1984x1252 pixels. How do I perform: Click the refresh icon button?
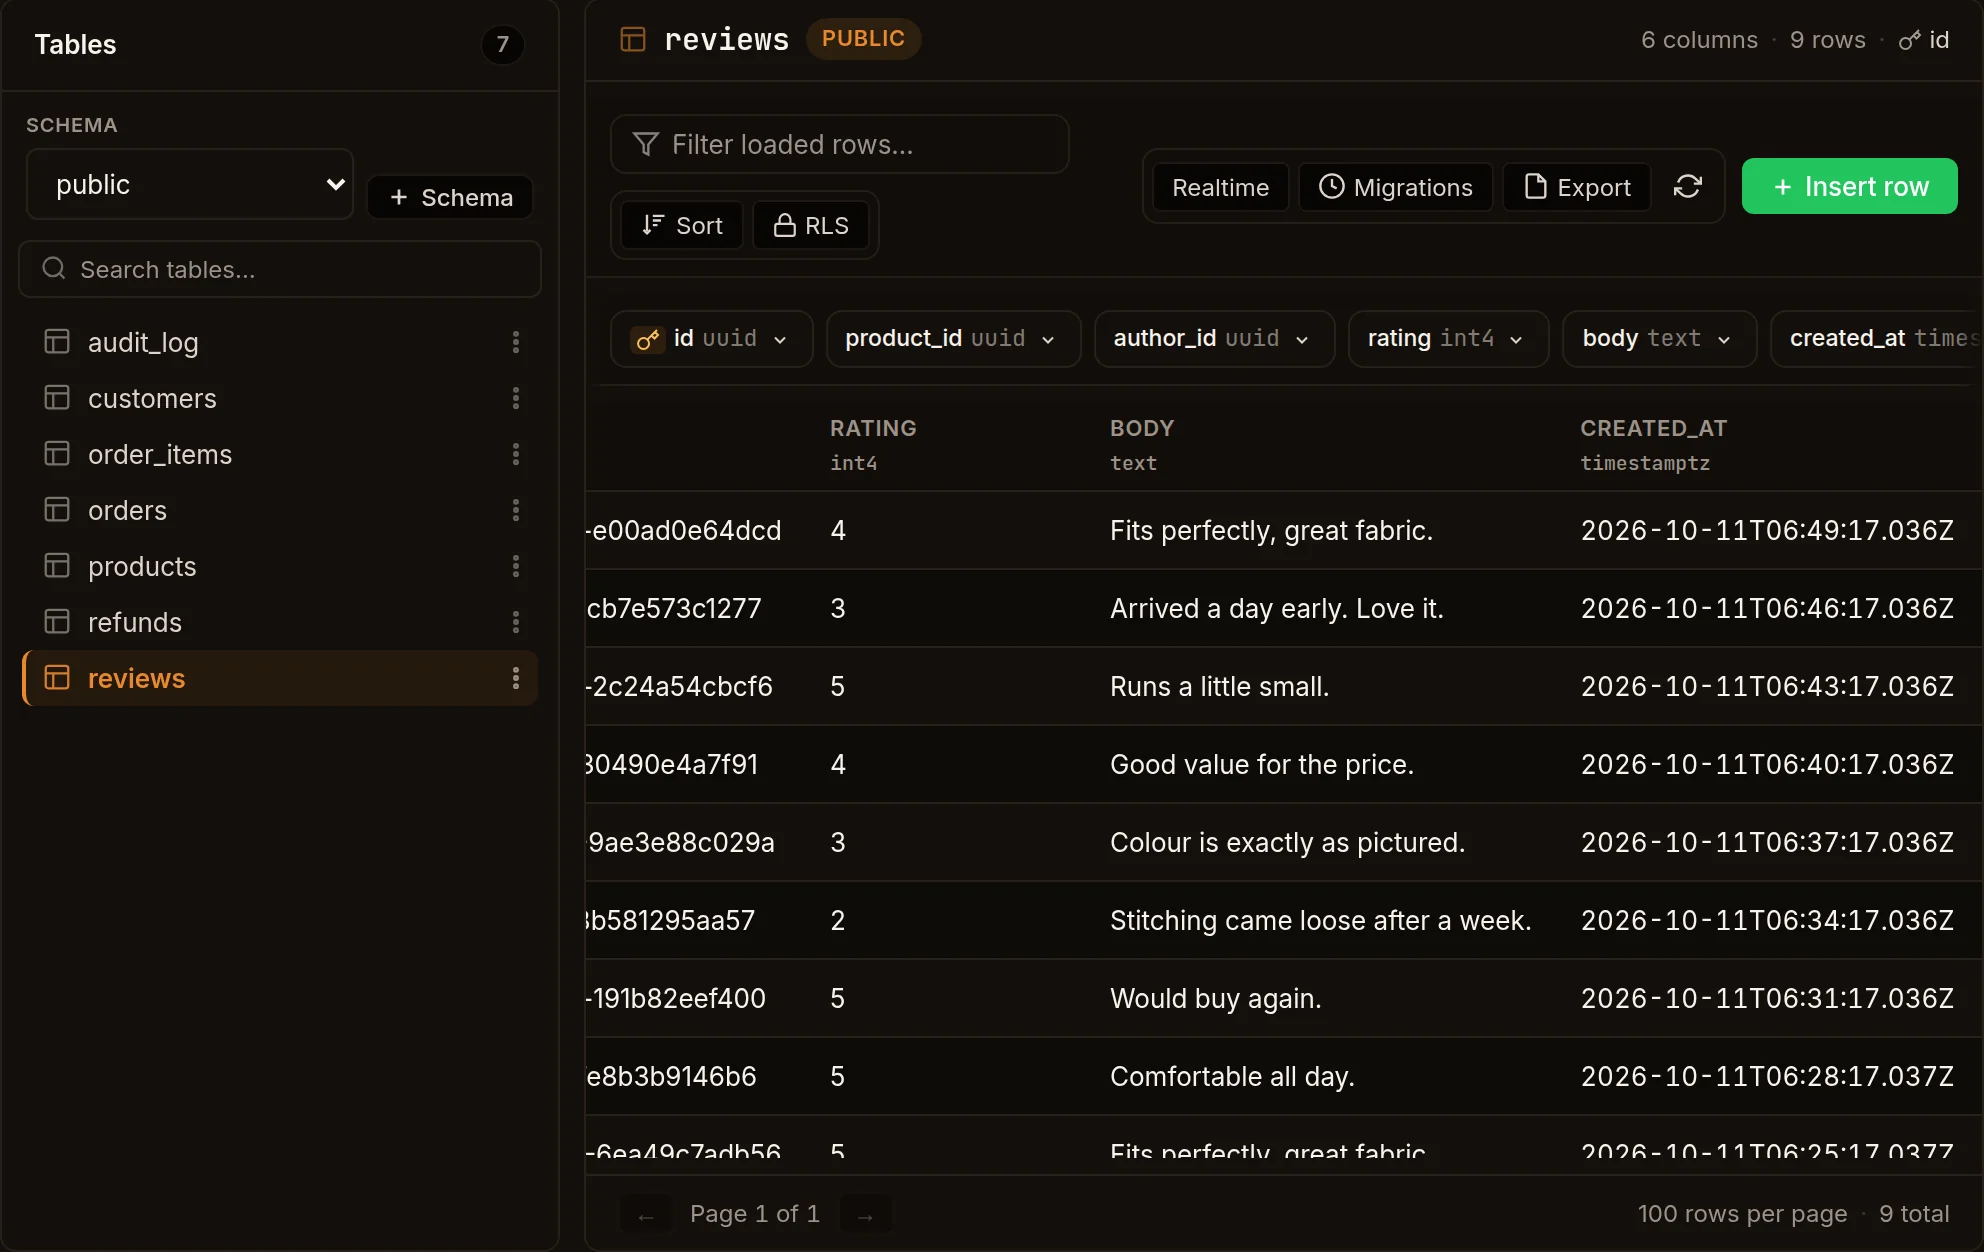click(1688, 187)
